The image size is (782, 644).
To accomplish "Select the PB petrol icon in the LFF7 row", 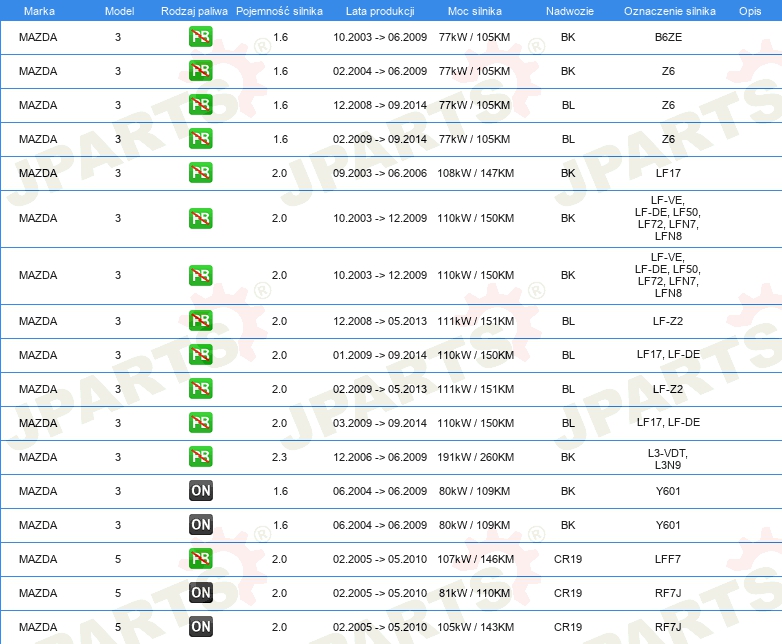I will click(200, 559).
